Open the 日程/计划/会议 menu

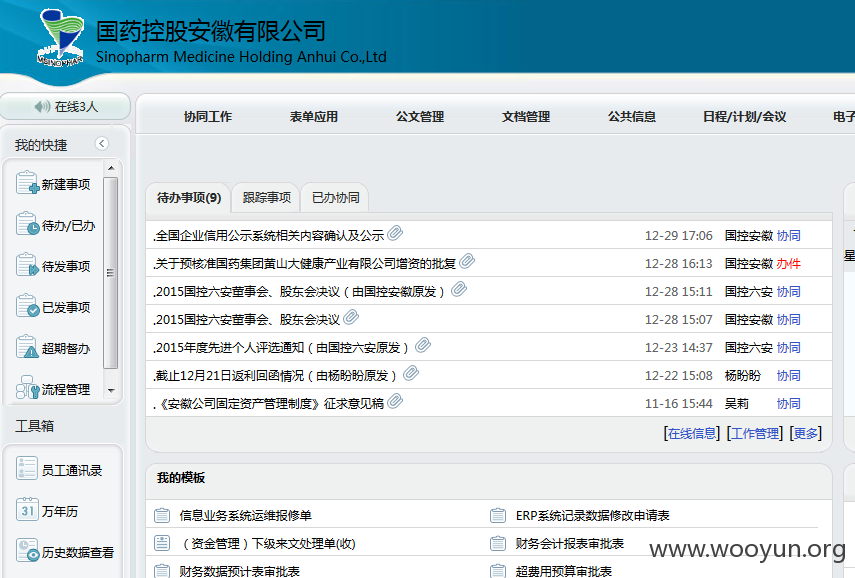745,117
